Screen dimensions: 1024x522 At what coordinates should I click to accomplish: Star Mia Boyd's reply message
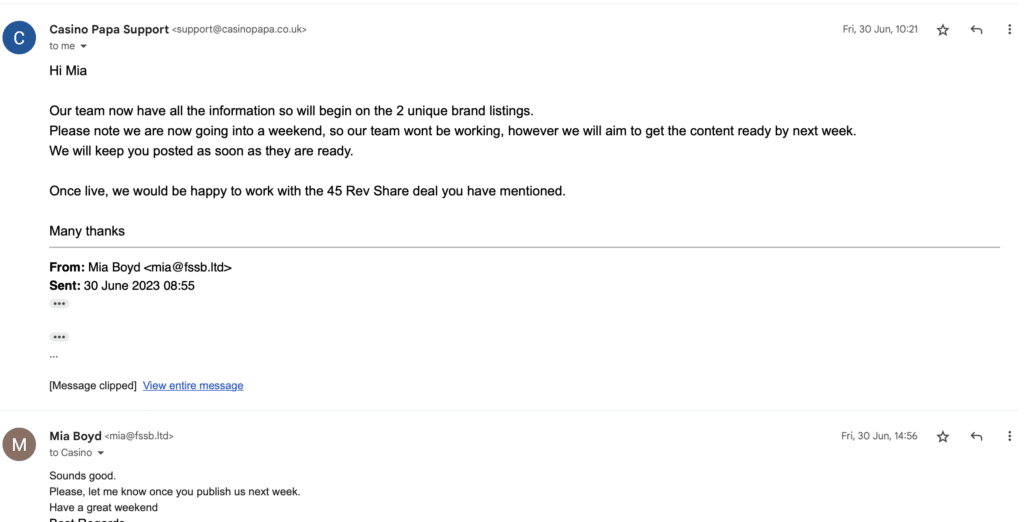tap(942, 436)
